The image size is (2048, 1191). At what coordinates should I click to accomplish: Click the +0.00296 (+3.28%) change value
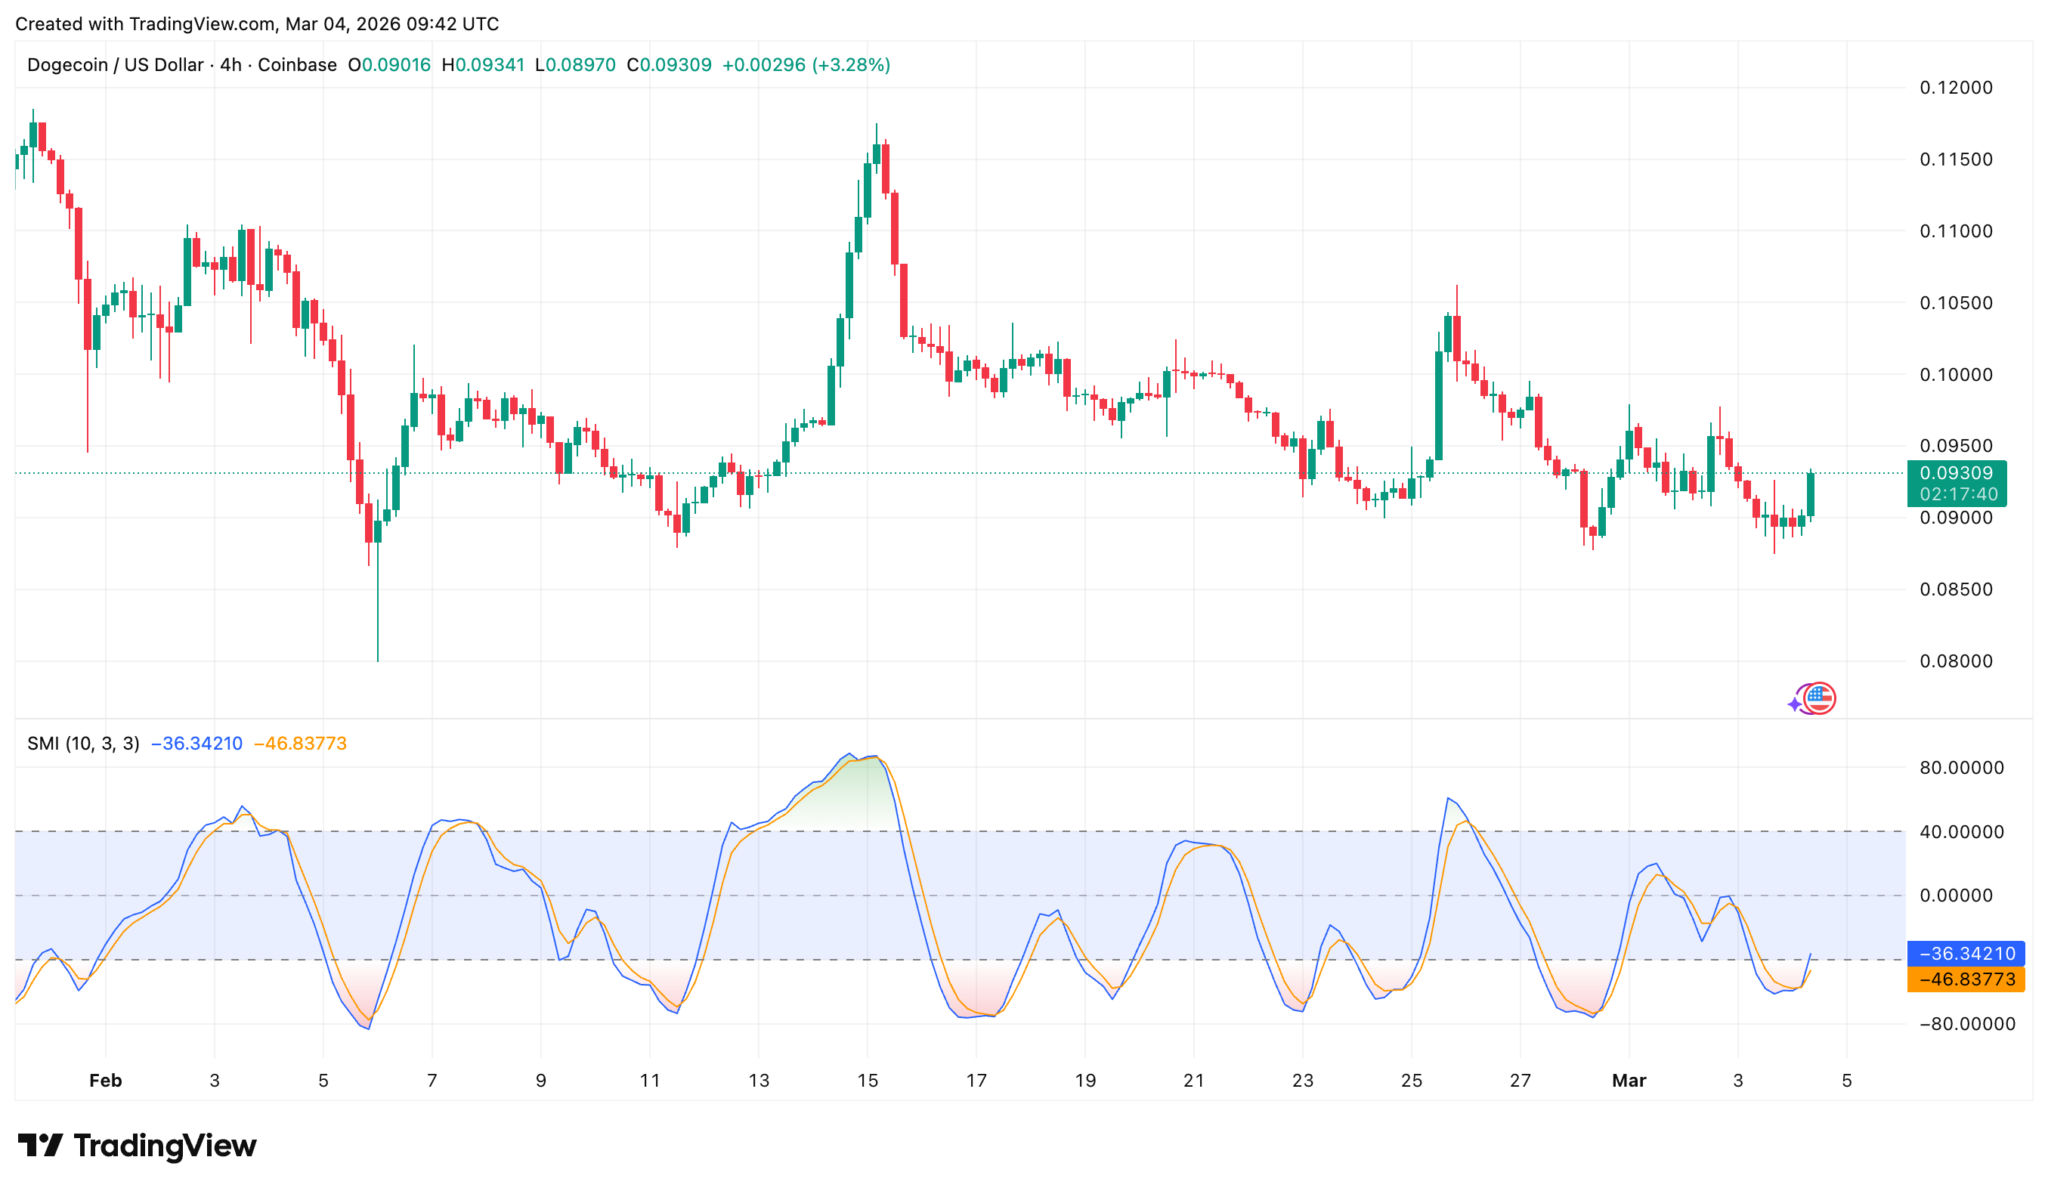pos(805,65)
